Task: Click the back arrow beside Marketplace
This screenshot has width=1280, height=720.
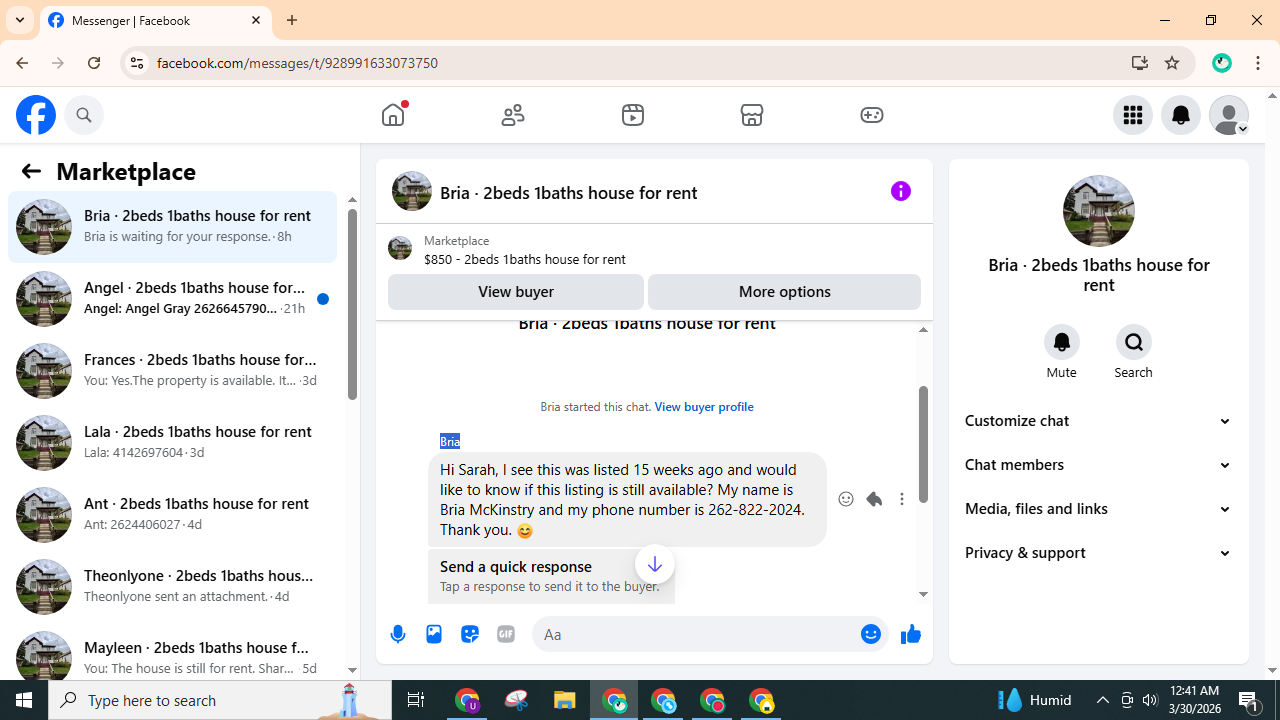Action: click(31, 171)
